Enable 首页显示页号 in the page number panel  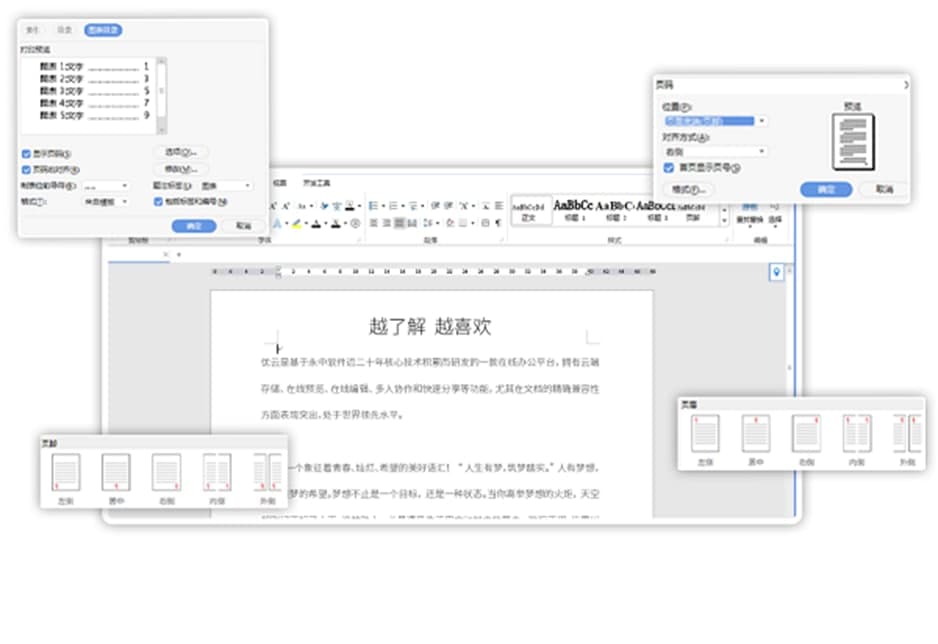pyautogui.click(x=669, y=168)
